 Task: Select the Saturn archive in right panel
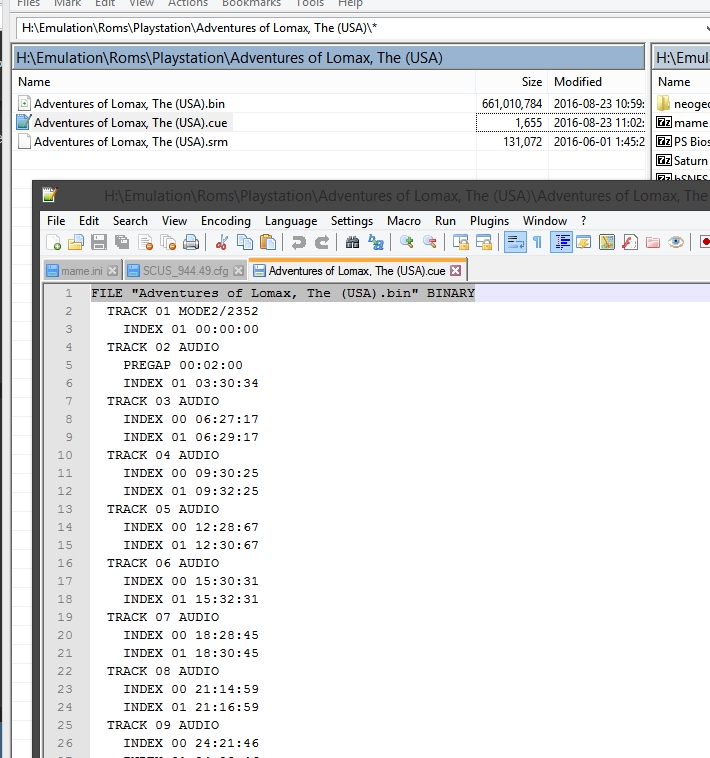point(682,160)
